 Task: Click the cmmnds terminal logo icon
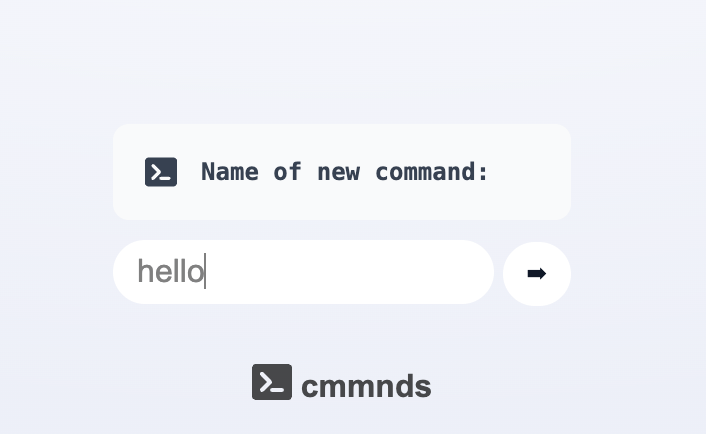point(271,382)
